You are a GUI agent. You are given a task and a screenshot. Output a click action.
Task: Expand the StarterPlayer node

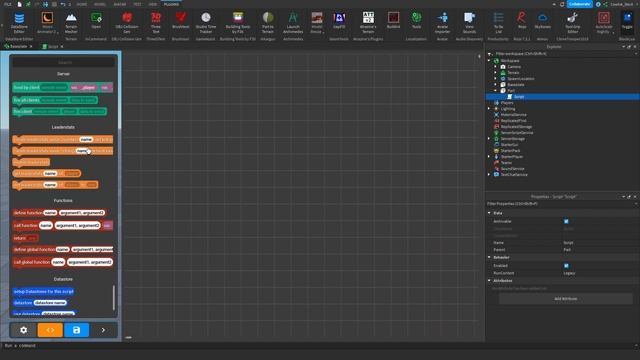[489, 157]
